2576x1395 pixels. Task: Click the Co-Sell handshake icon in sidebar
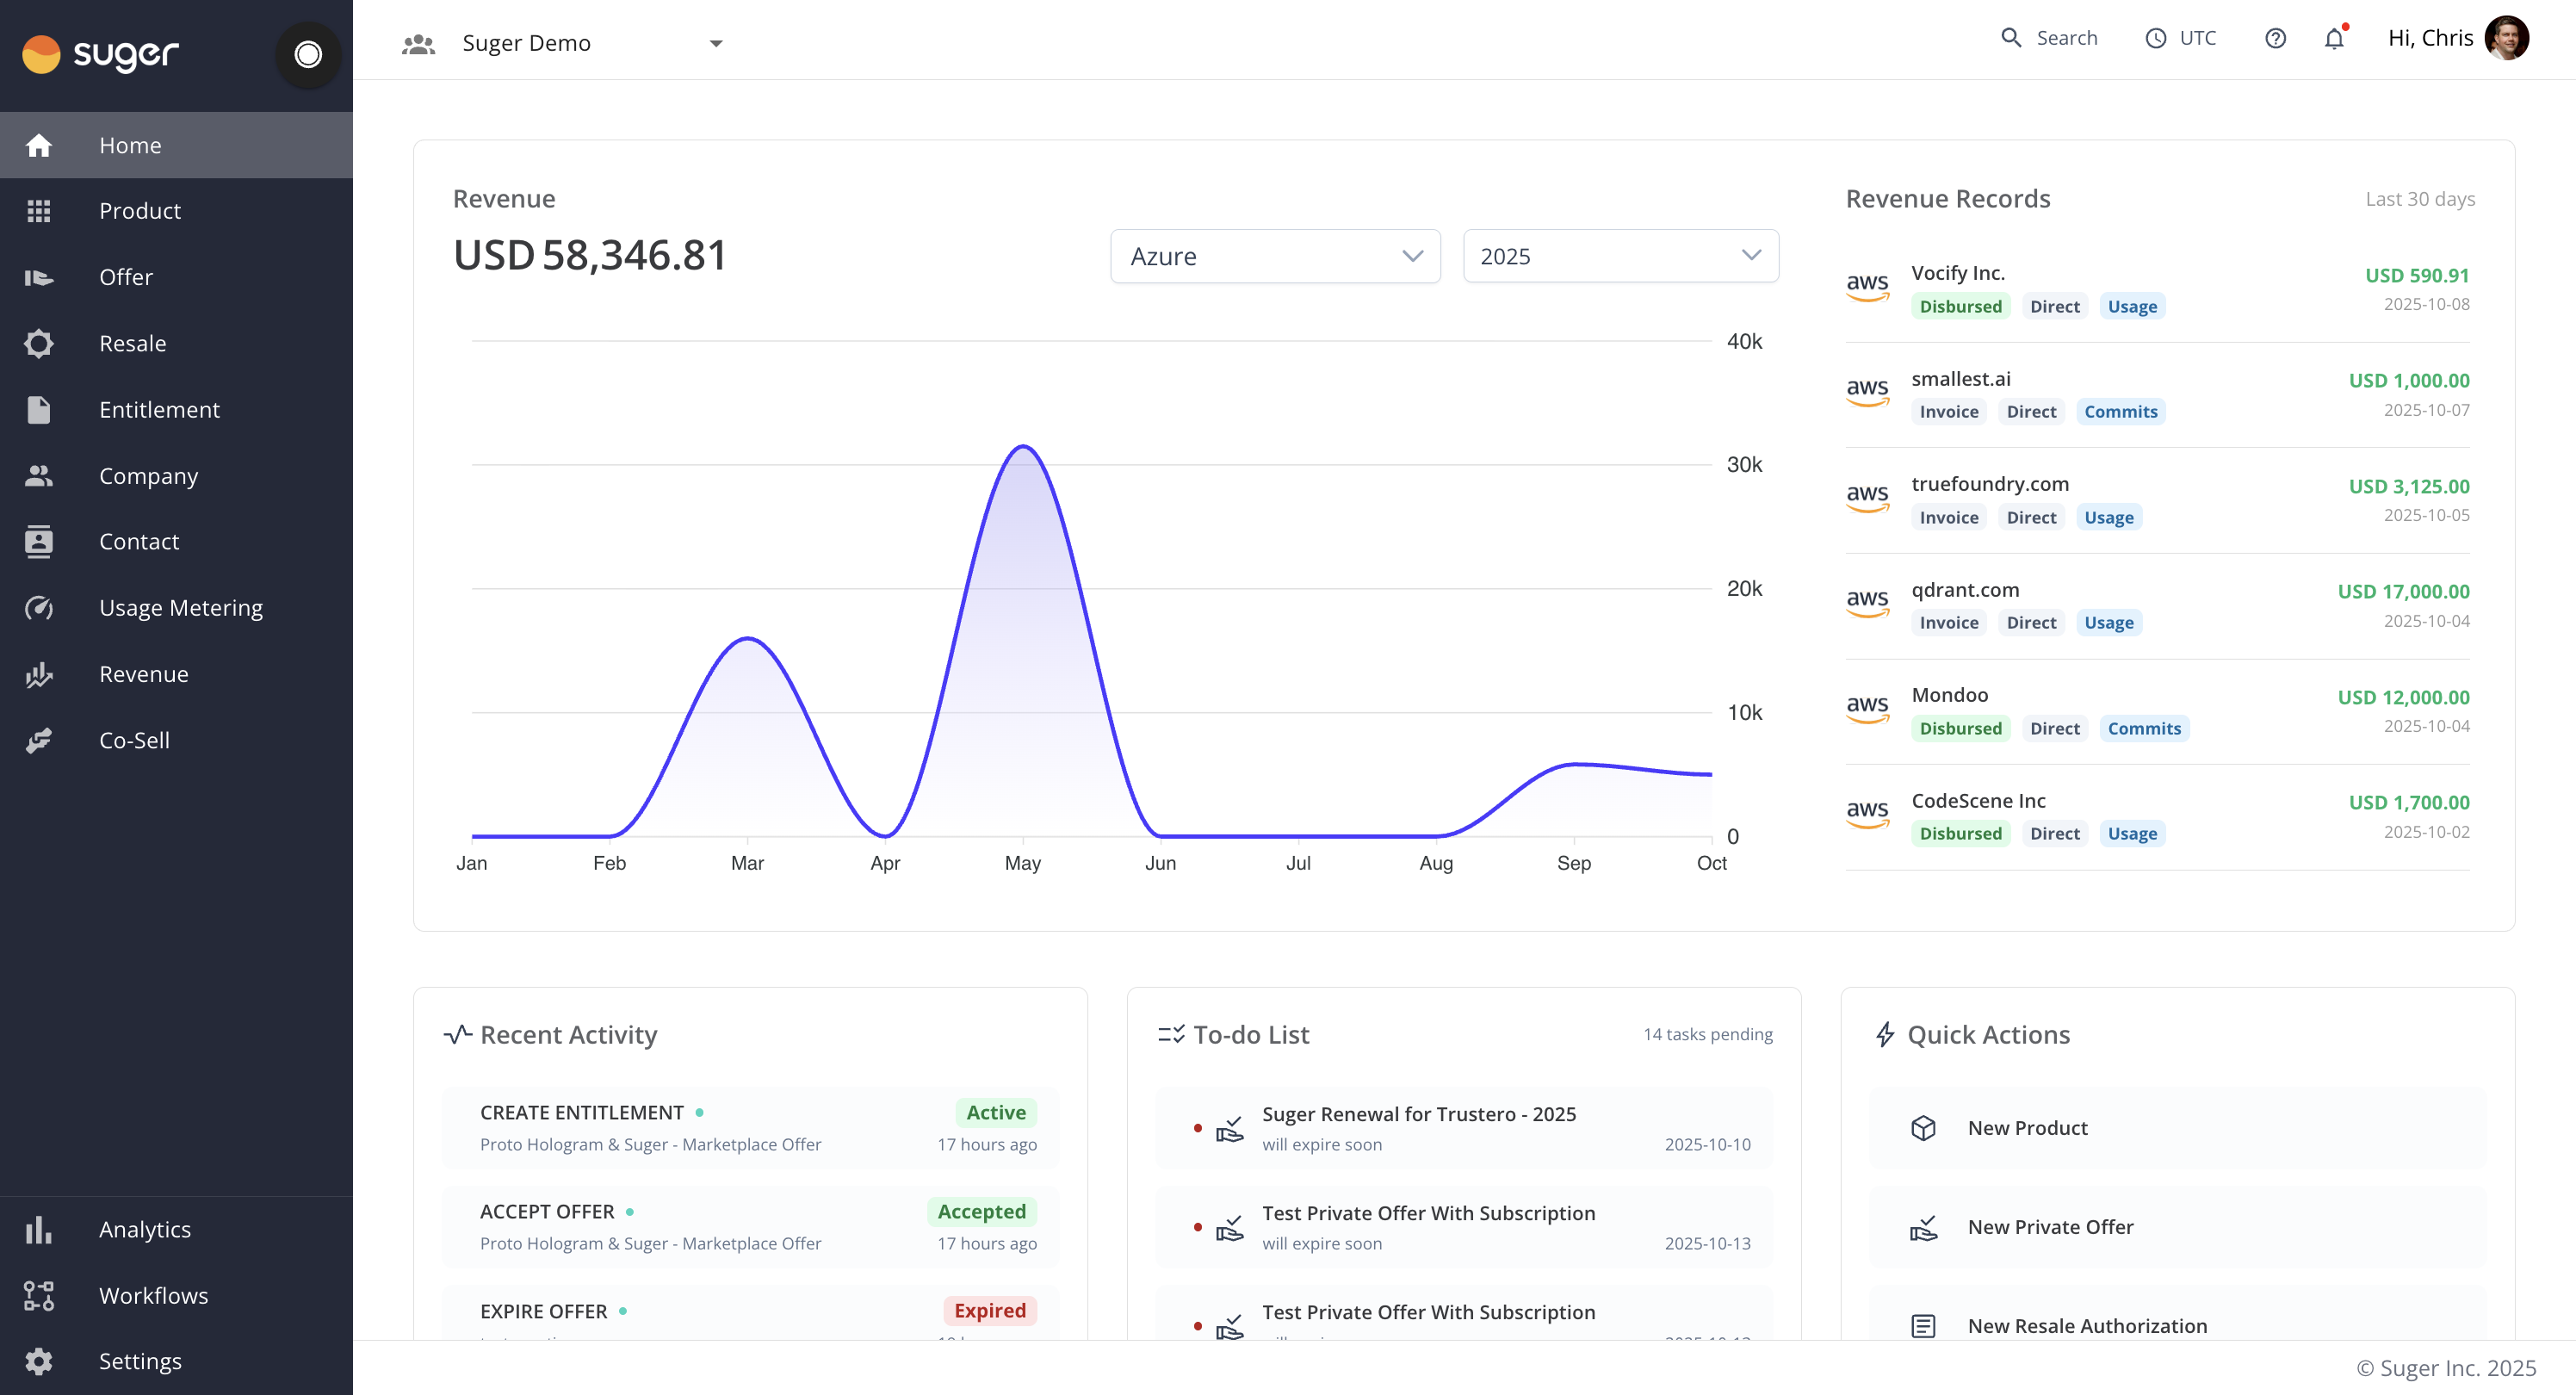click(x=39, y=740)
